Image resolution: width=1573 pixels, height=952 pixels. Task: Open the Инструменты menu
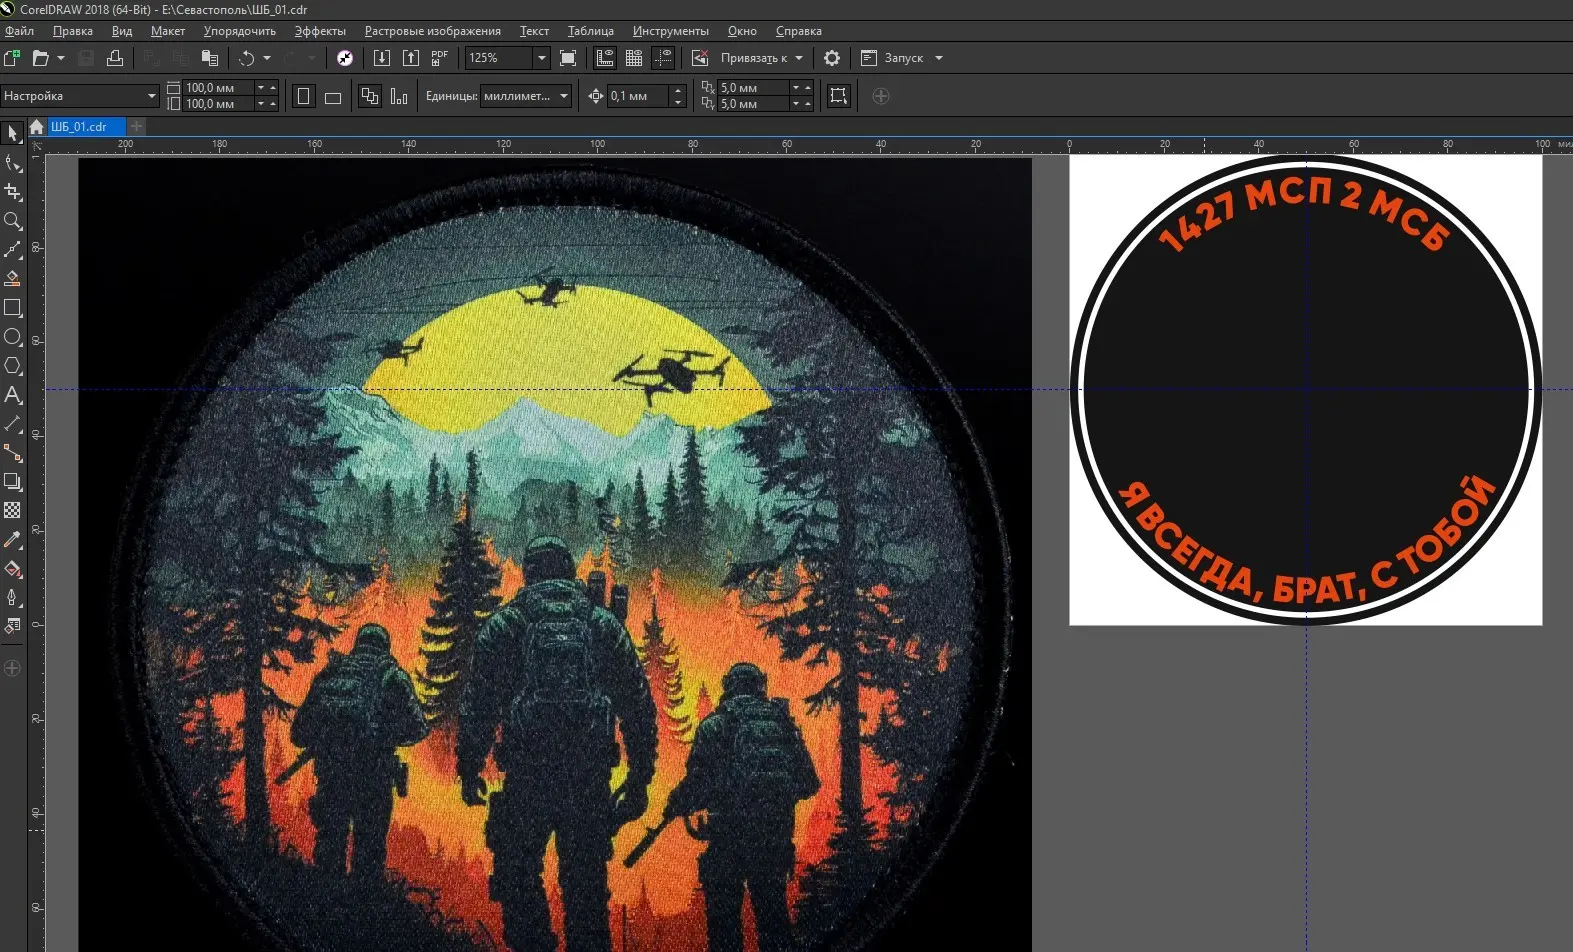pyautogui.click(x=671, y=31)
